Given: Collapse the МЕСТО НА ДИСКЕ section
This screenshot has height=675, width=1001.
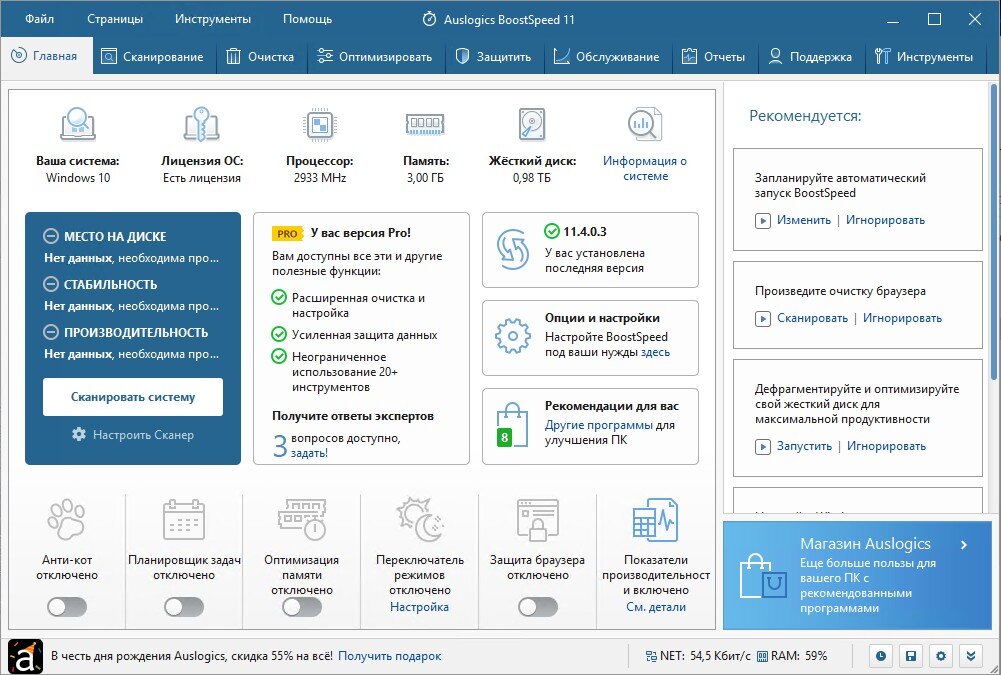Looking at the screenshot, I should [51, 236].
